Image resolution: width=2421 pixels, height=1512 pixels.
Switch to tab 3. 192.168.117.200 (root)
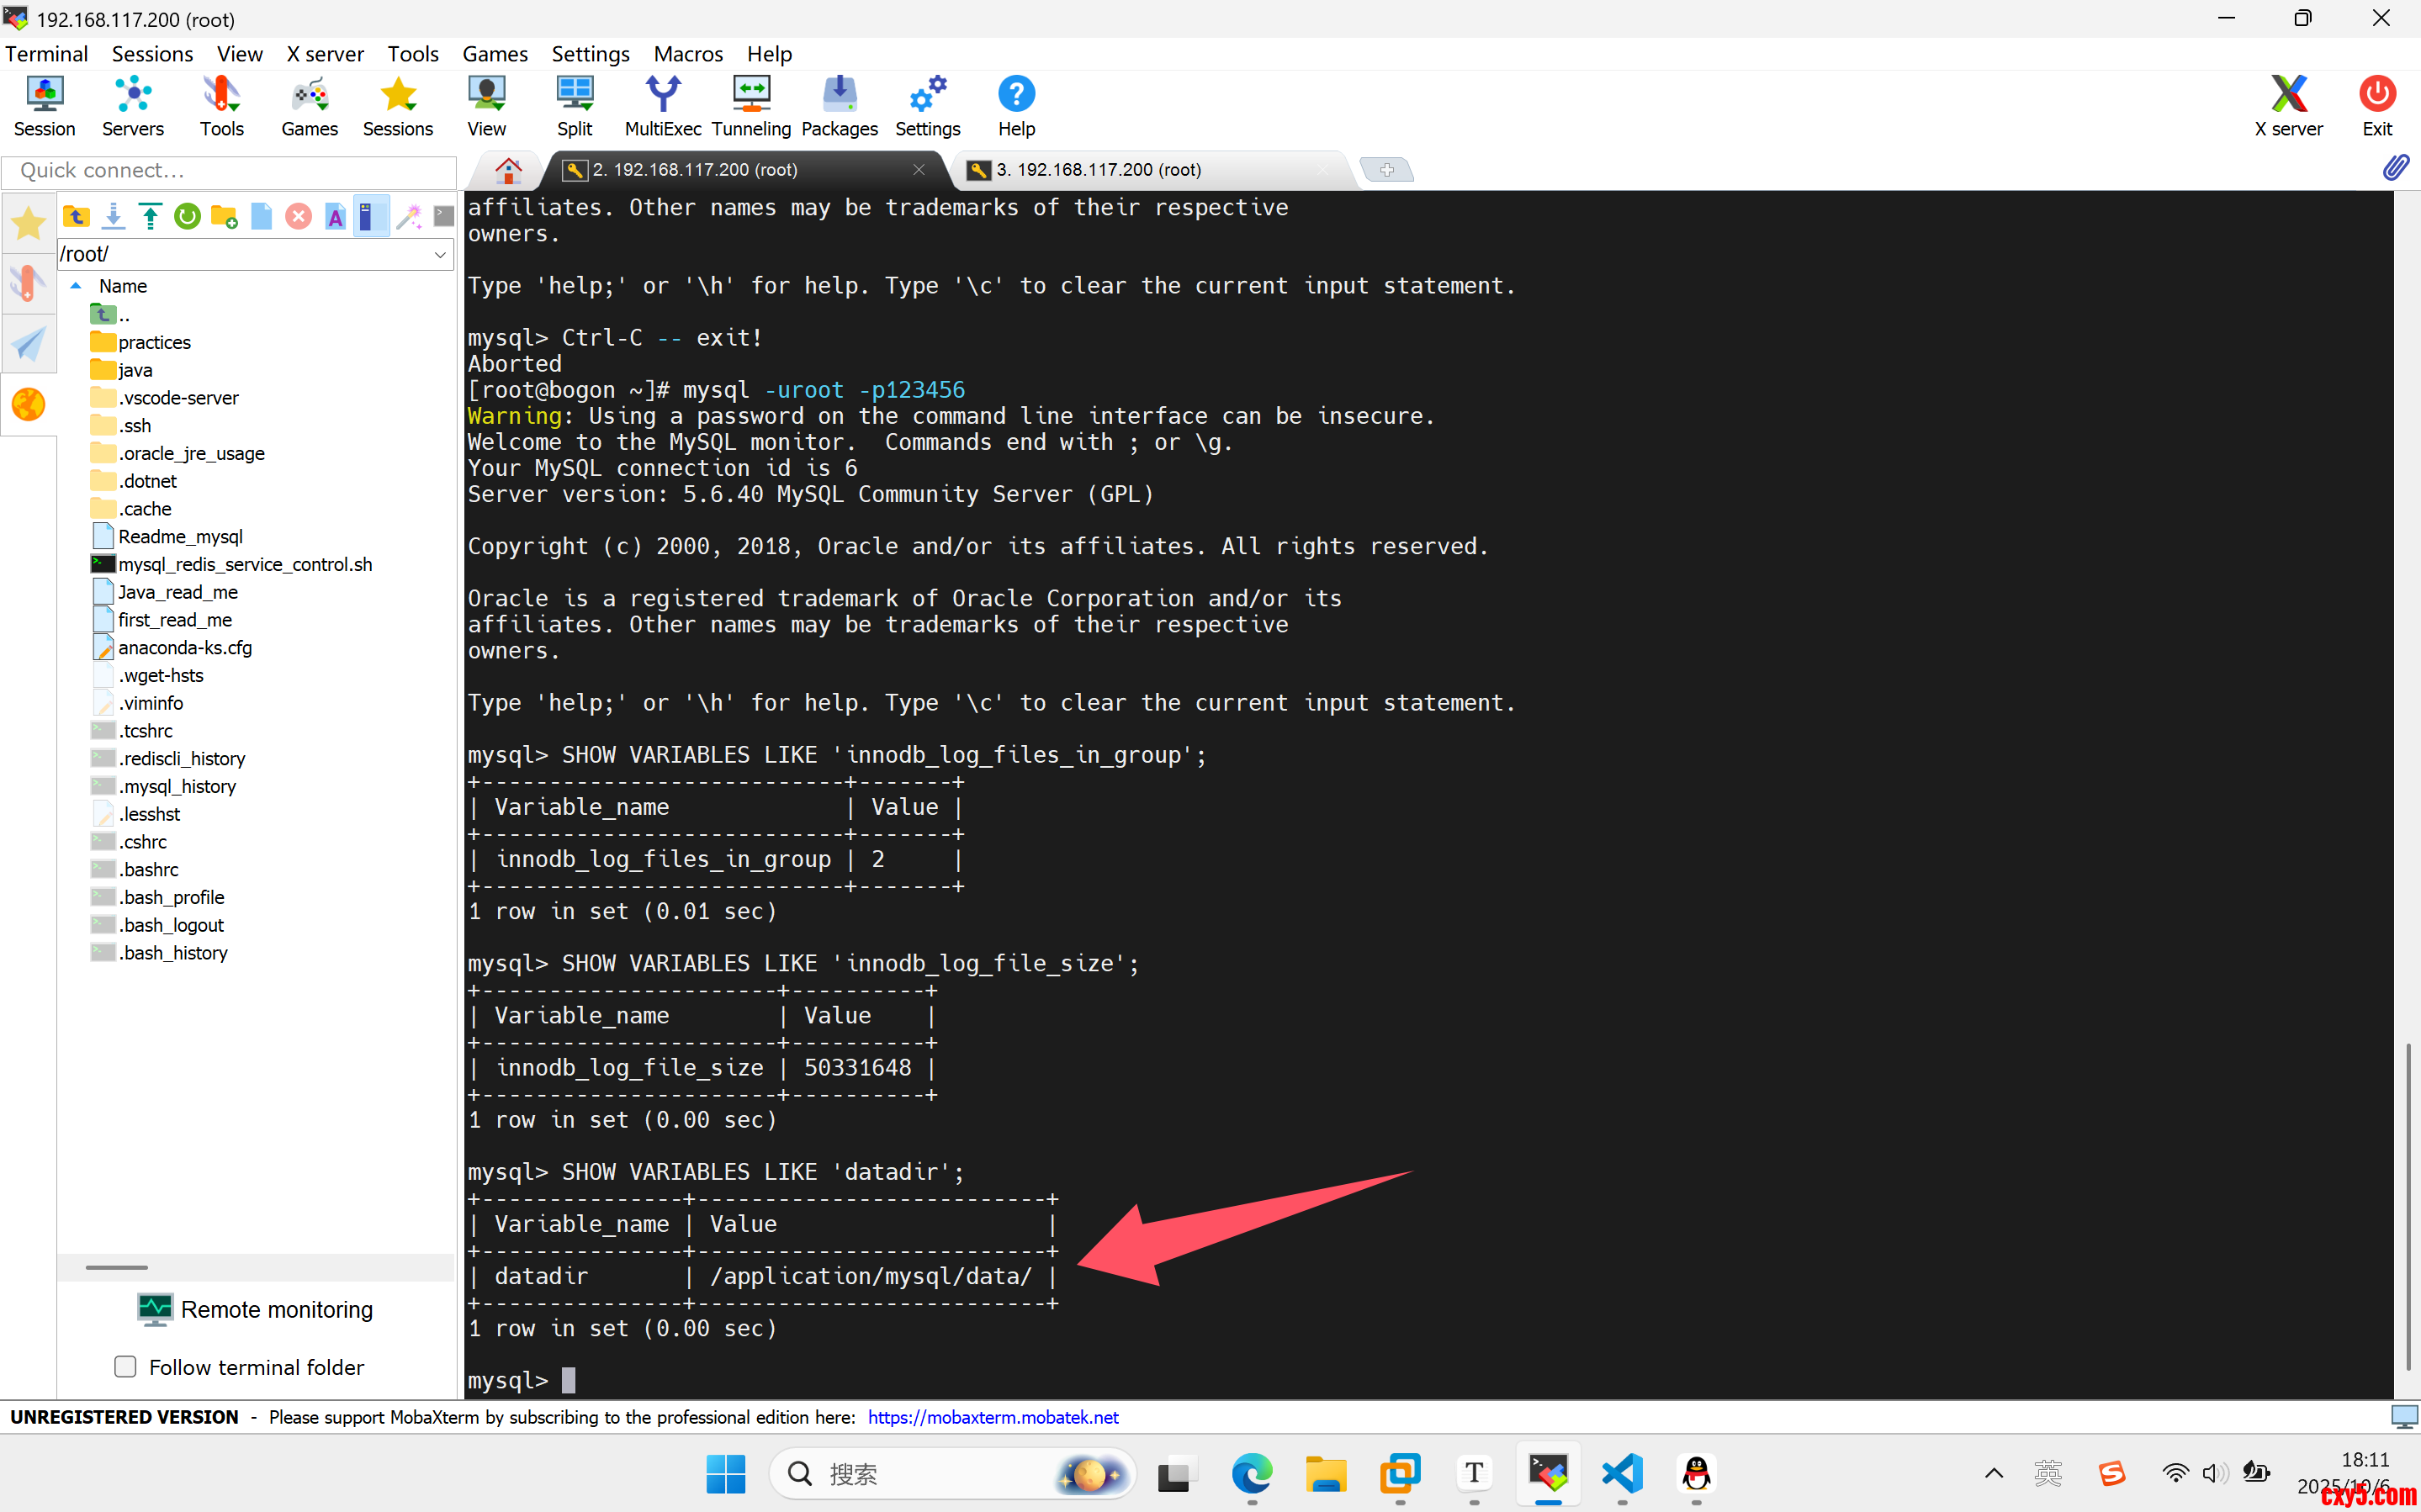click(1098, 170)
